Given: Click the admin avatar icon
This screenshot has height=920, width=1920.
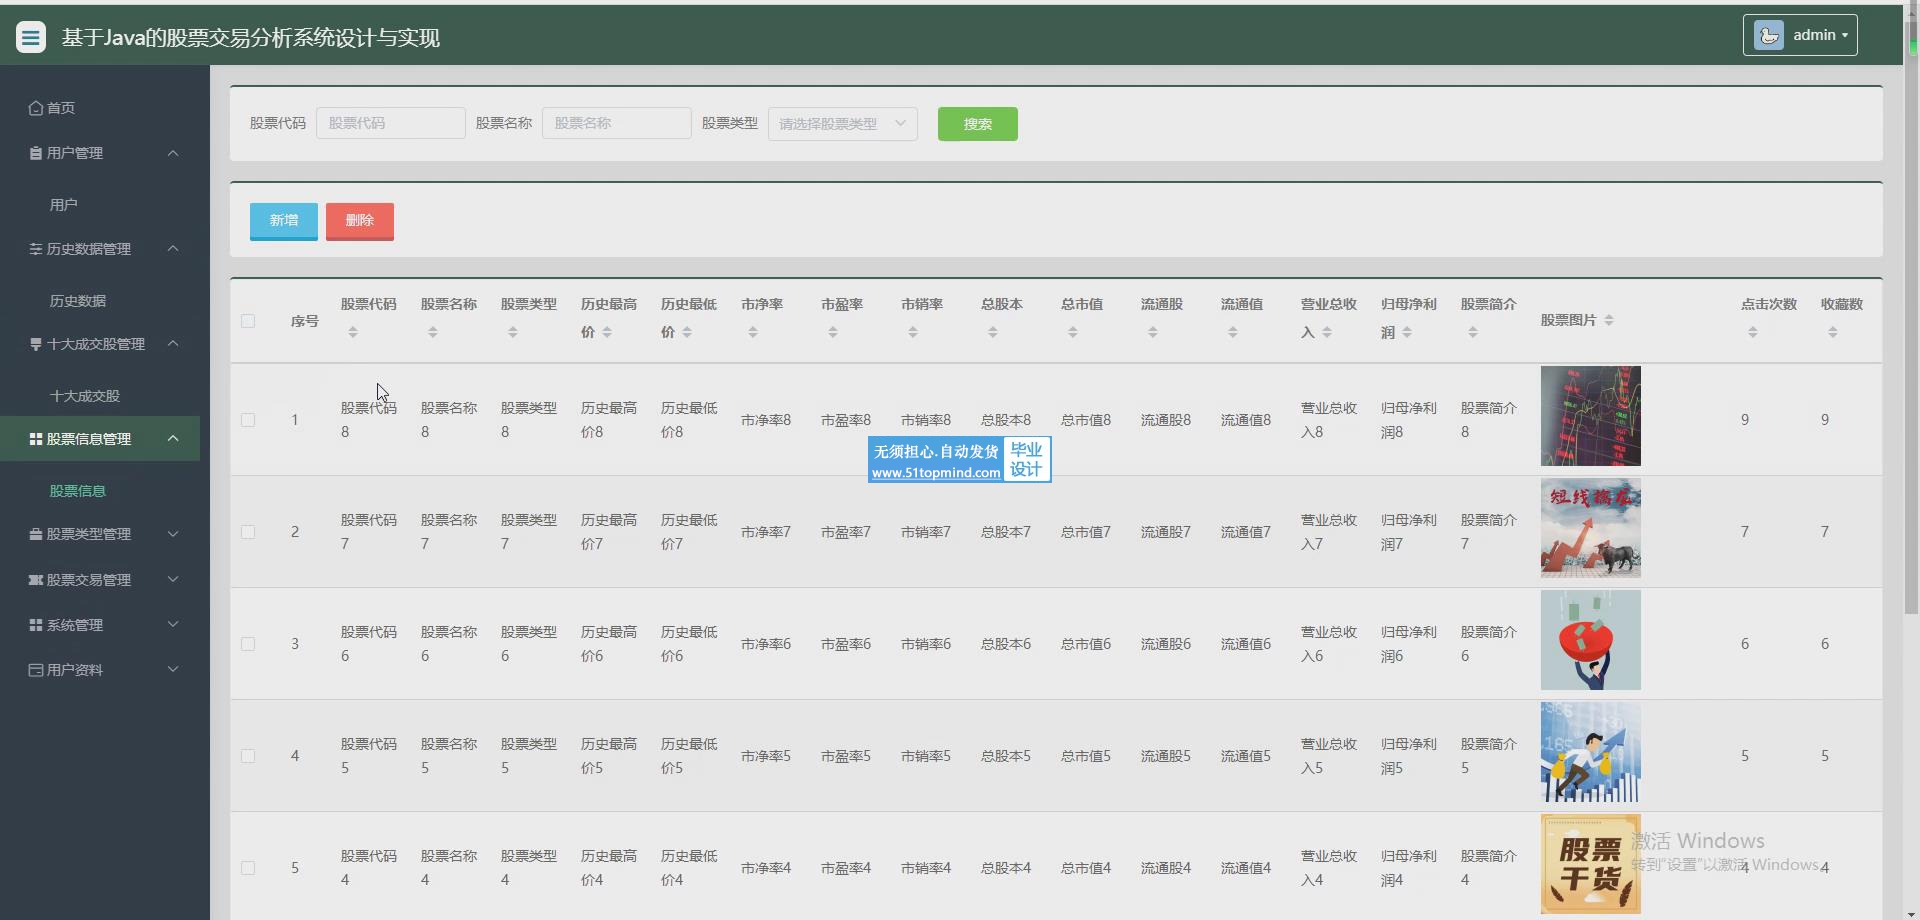Looking at the screenshot, I should coord(1768,35).
